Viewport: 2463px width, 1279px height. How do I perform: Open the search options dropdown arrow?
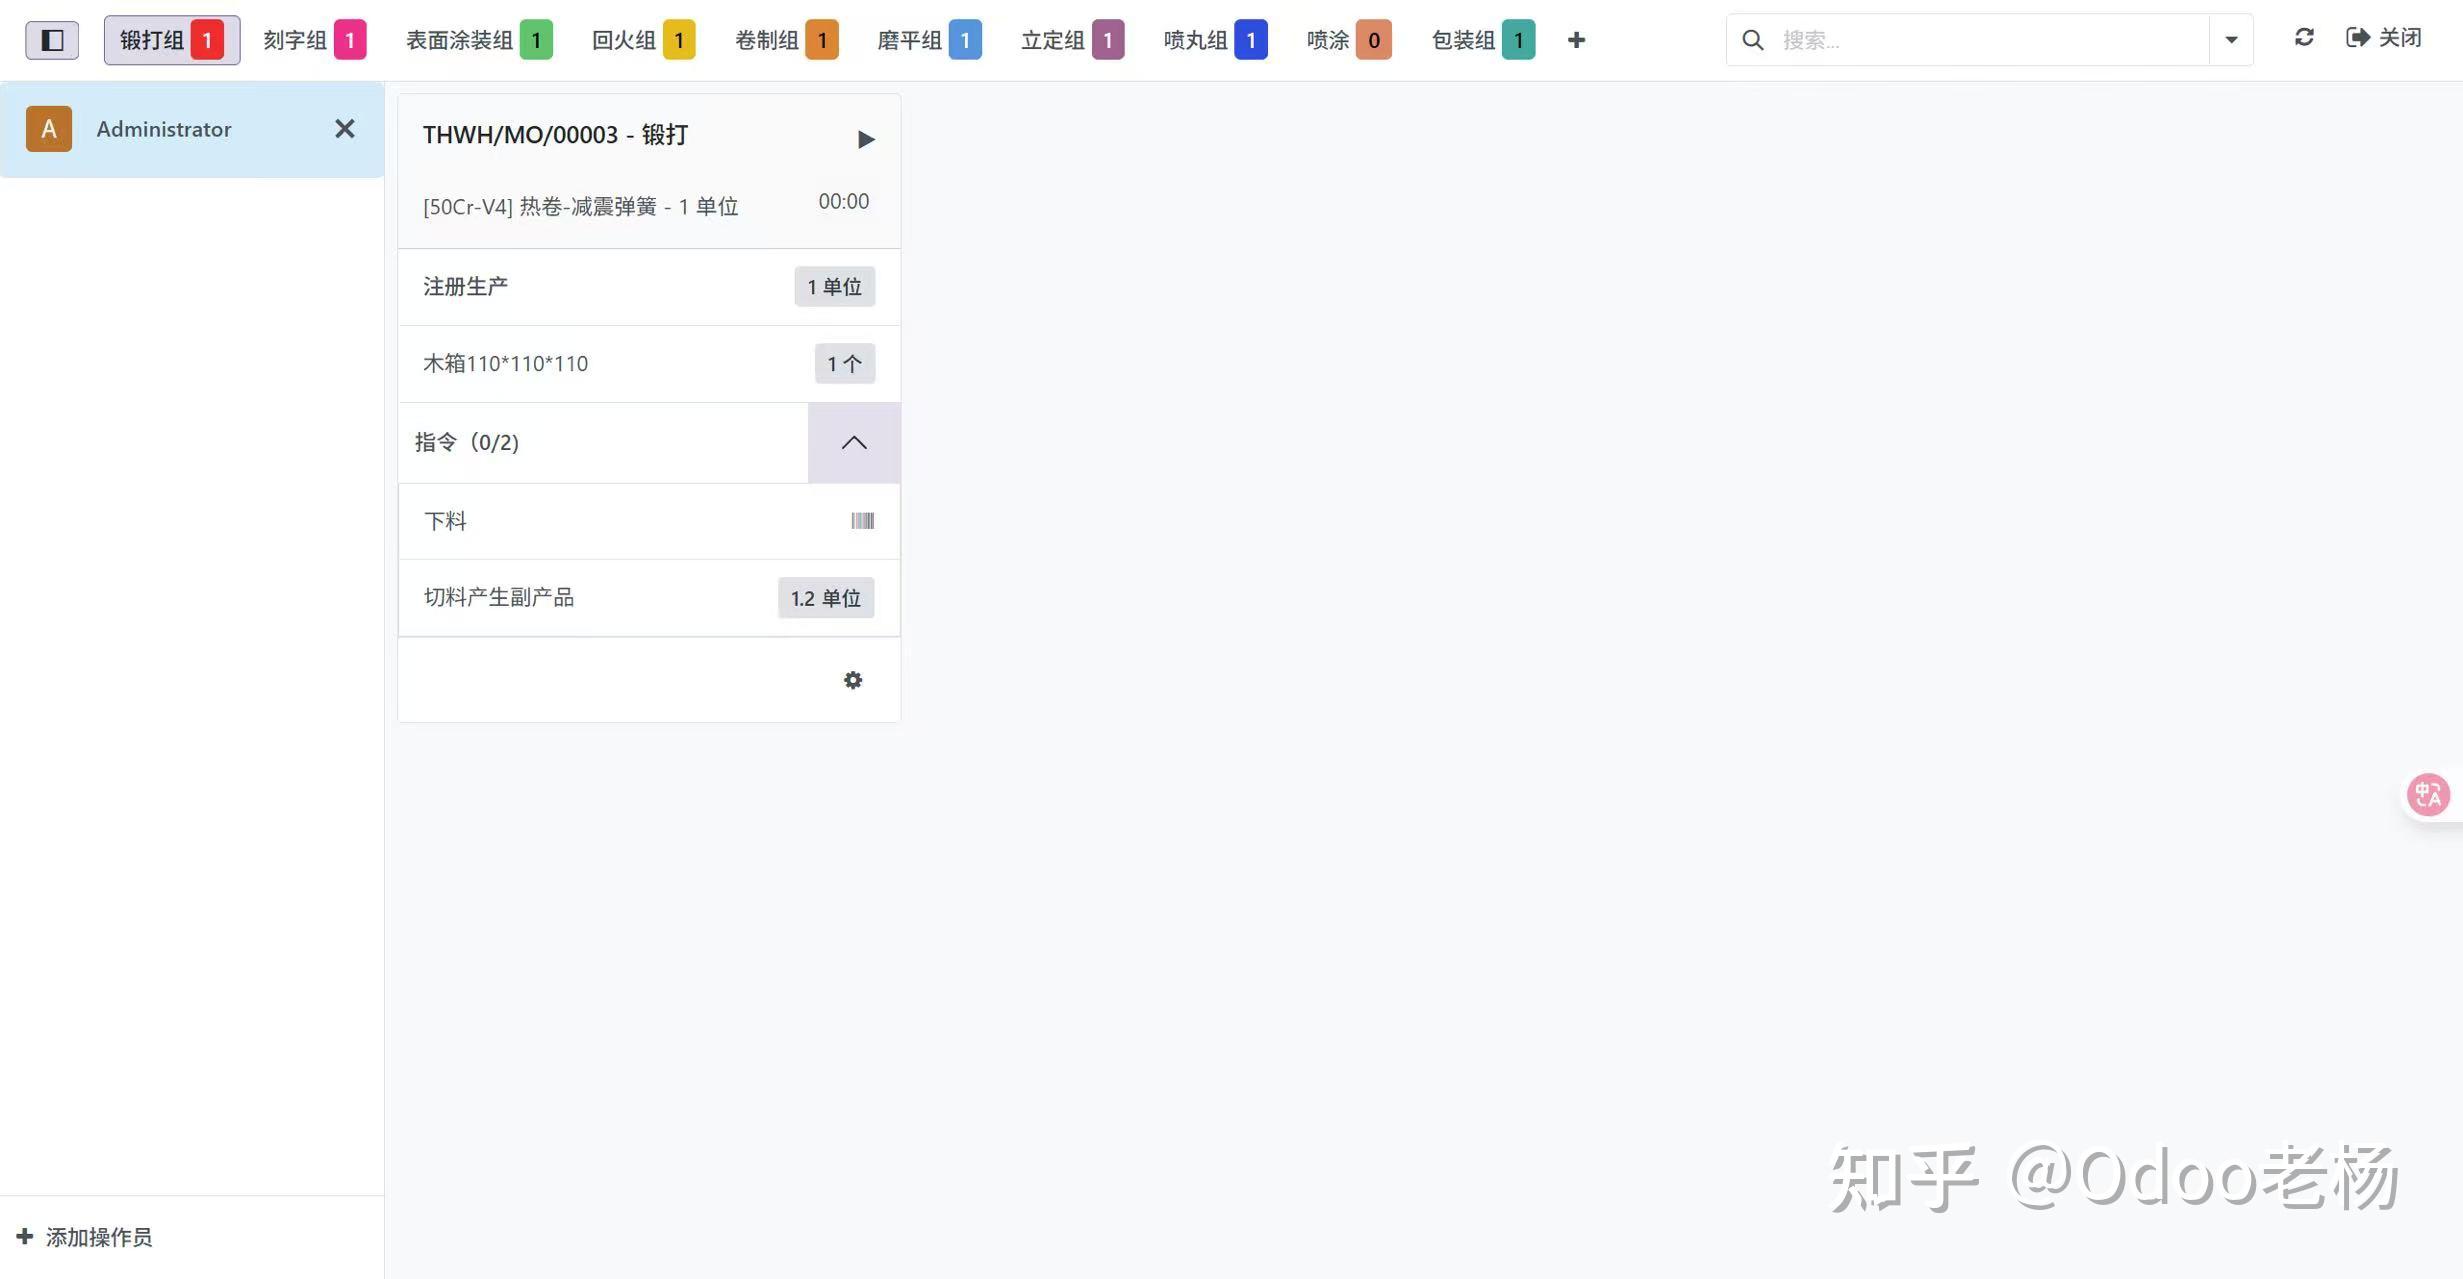coord(2231,40)
